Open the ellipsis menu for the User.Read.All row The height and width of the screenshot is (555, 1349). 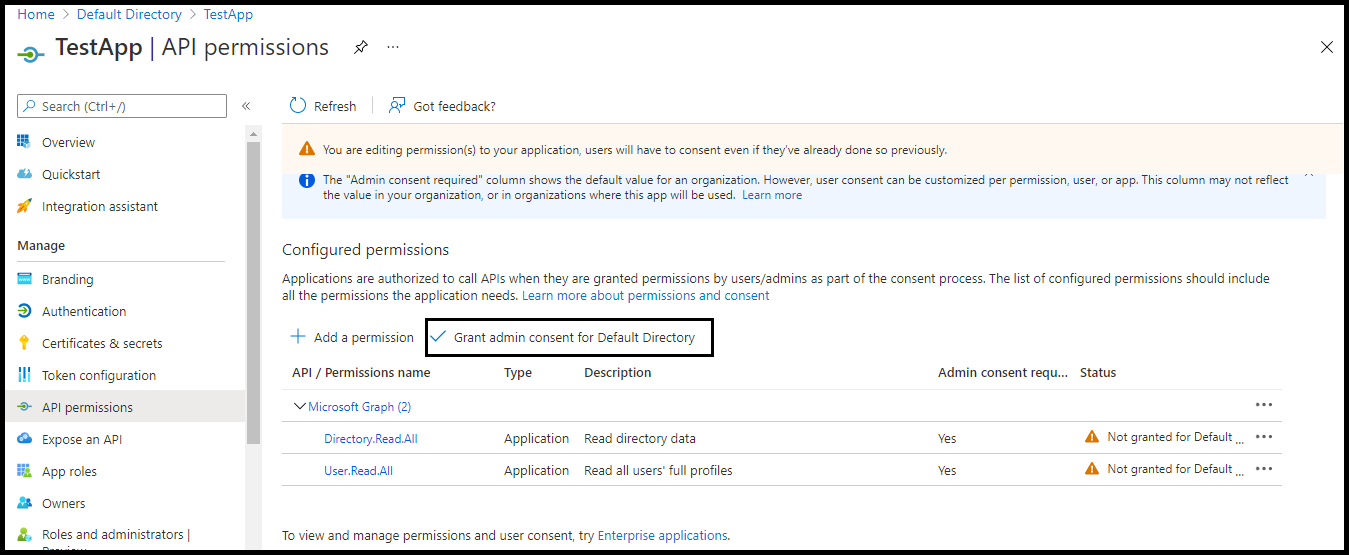(x=1264, y=469)
